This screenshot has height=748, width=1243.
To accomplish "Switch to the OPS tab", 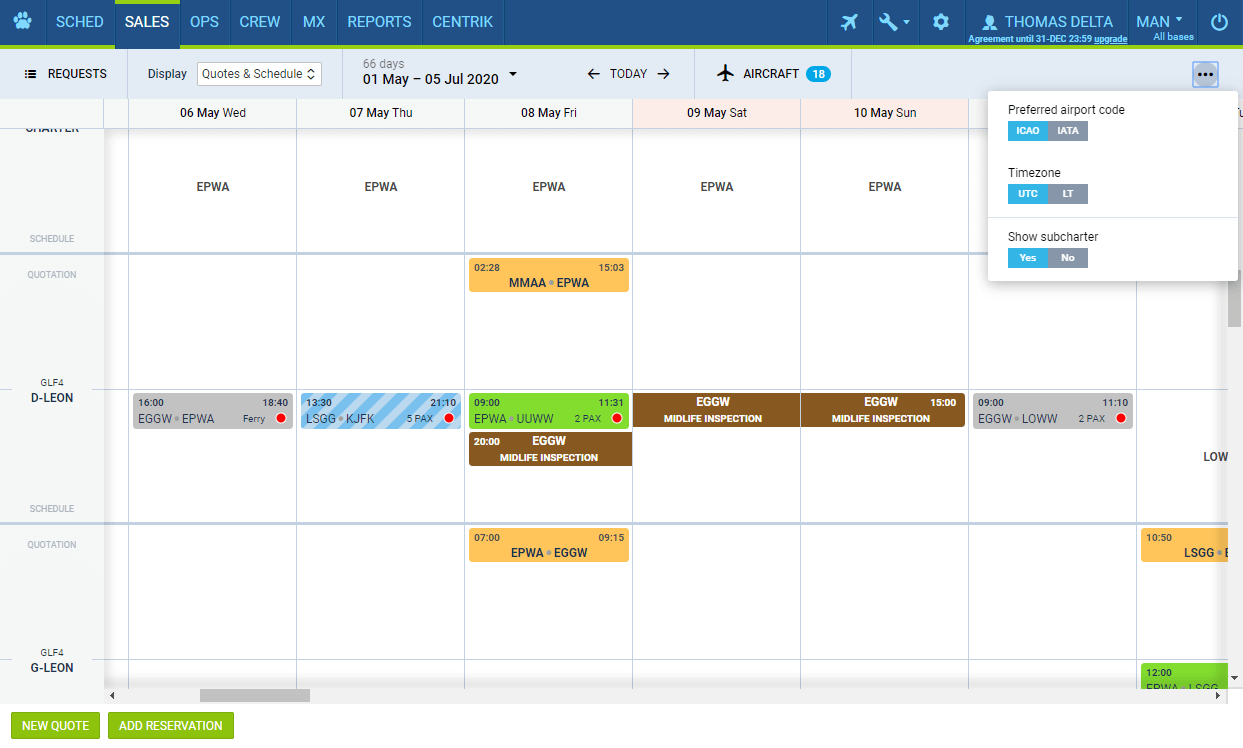I will [204, 22].
